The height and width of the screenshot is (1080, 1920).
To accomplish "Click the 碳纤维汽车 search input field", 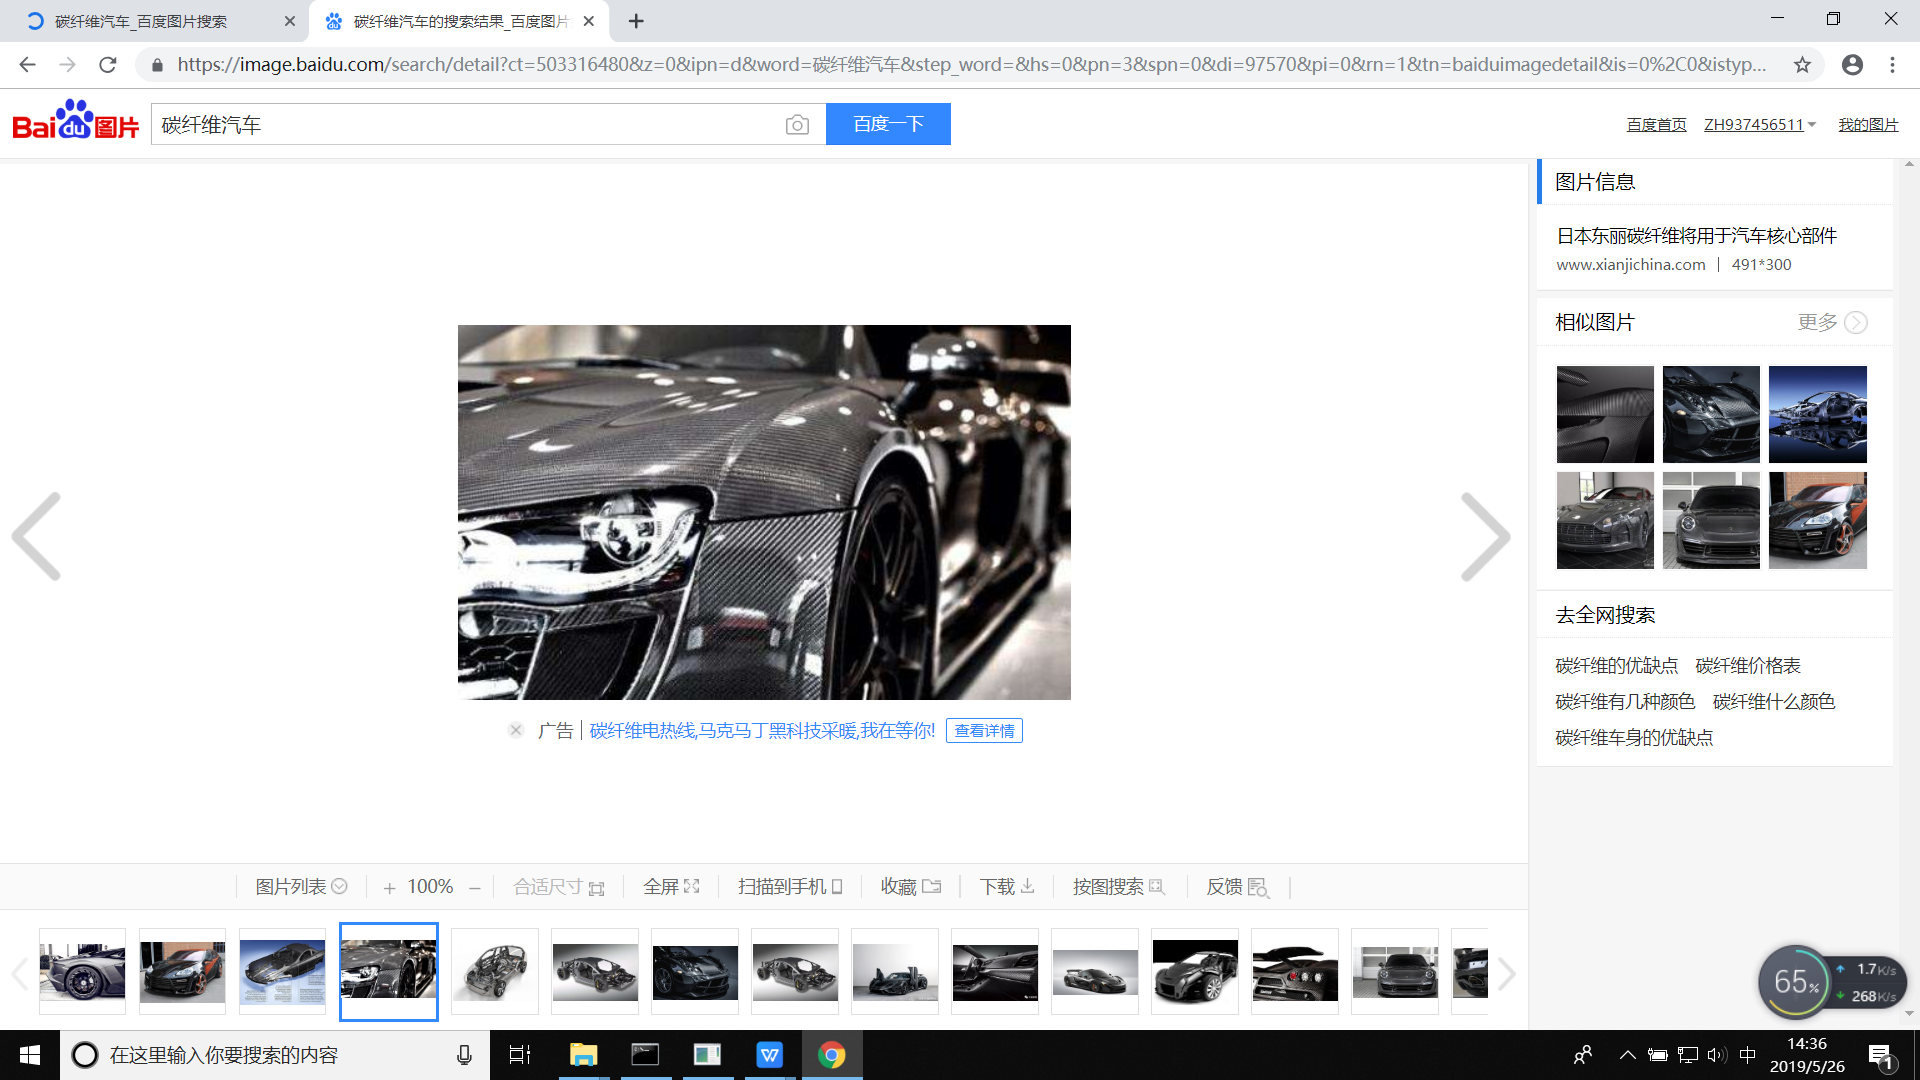I will [x=465, y=125].
